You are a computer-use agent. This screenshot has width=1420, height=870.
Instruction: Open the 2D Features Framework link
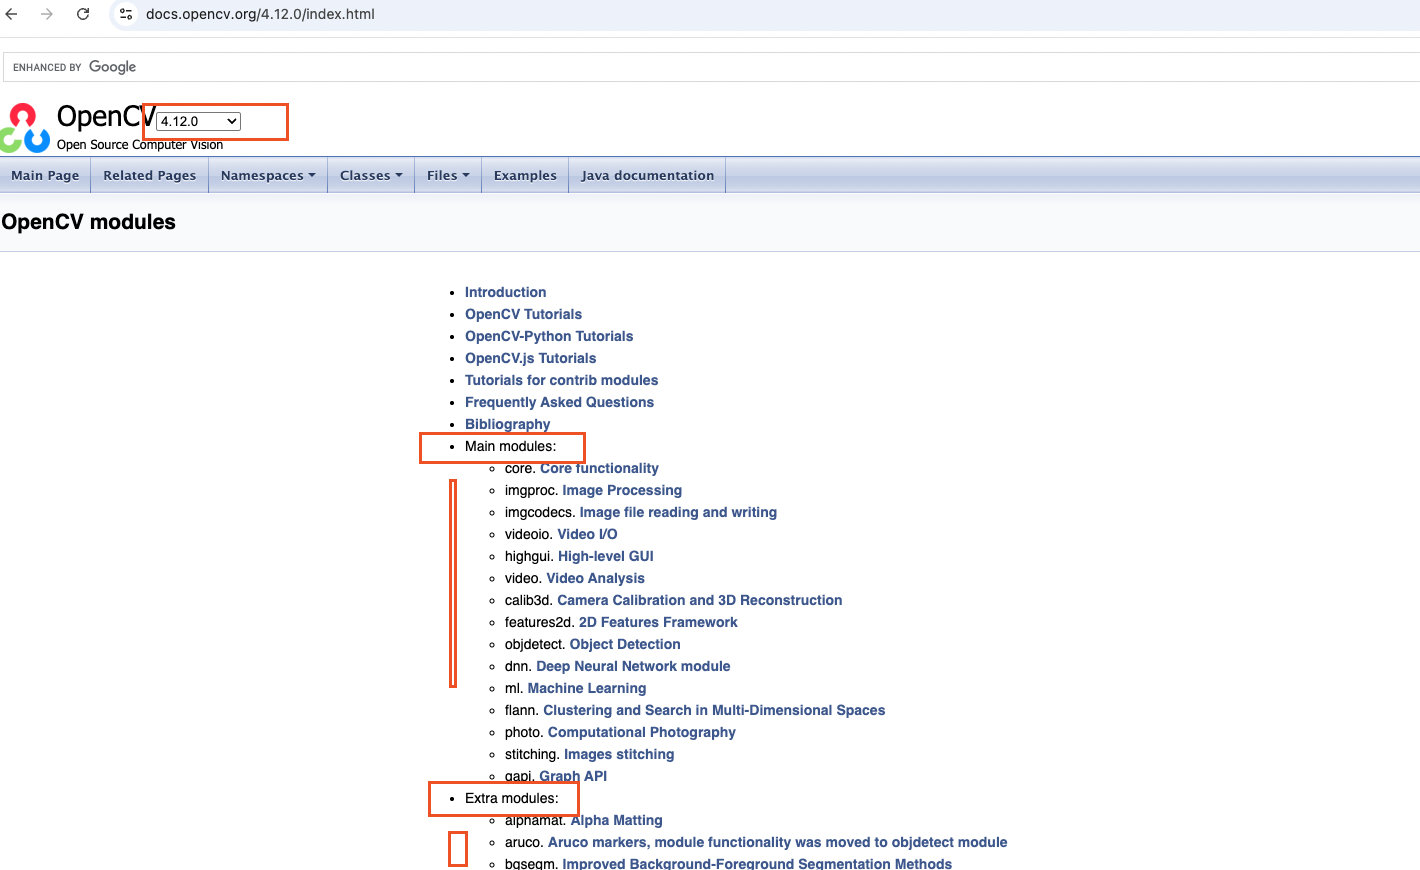pos(658,622)
